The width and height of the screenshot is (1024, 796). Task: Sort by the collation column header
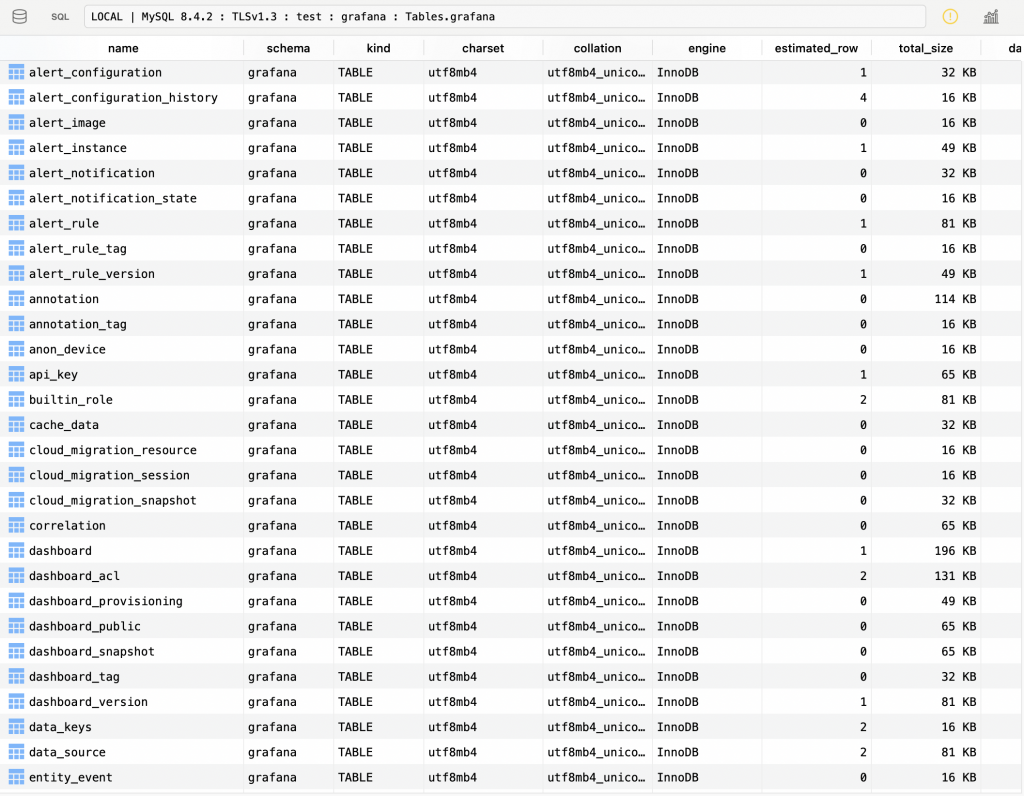(597, 48)
